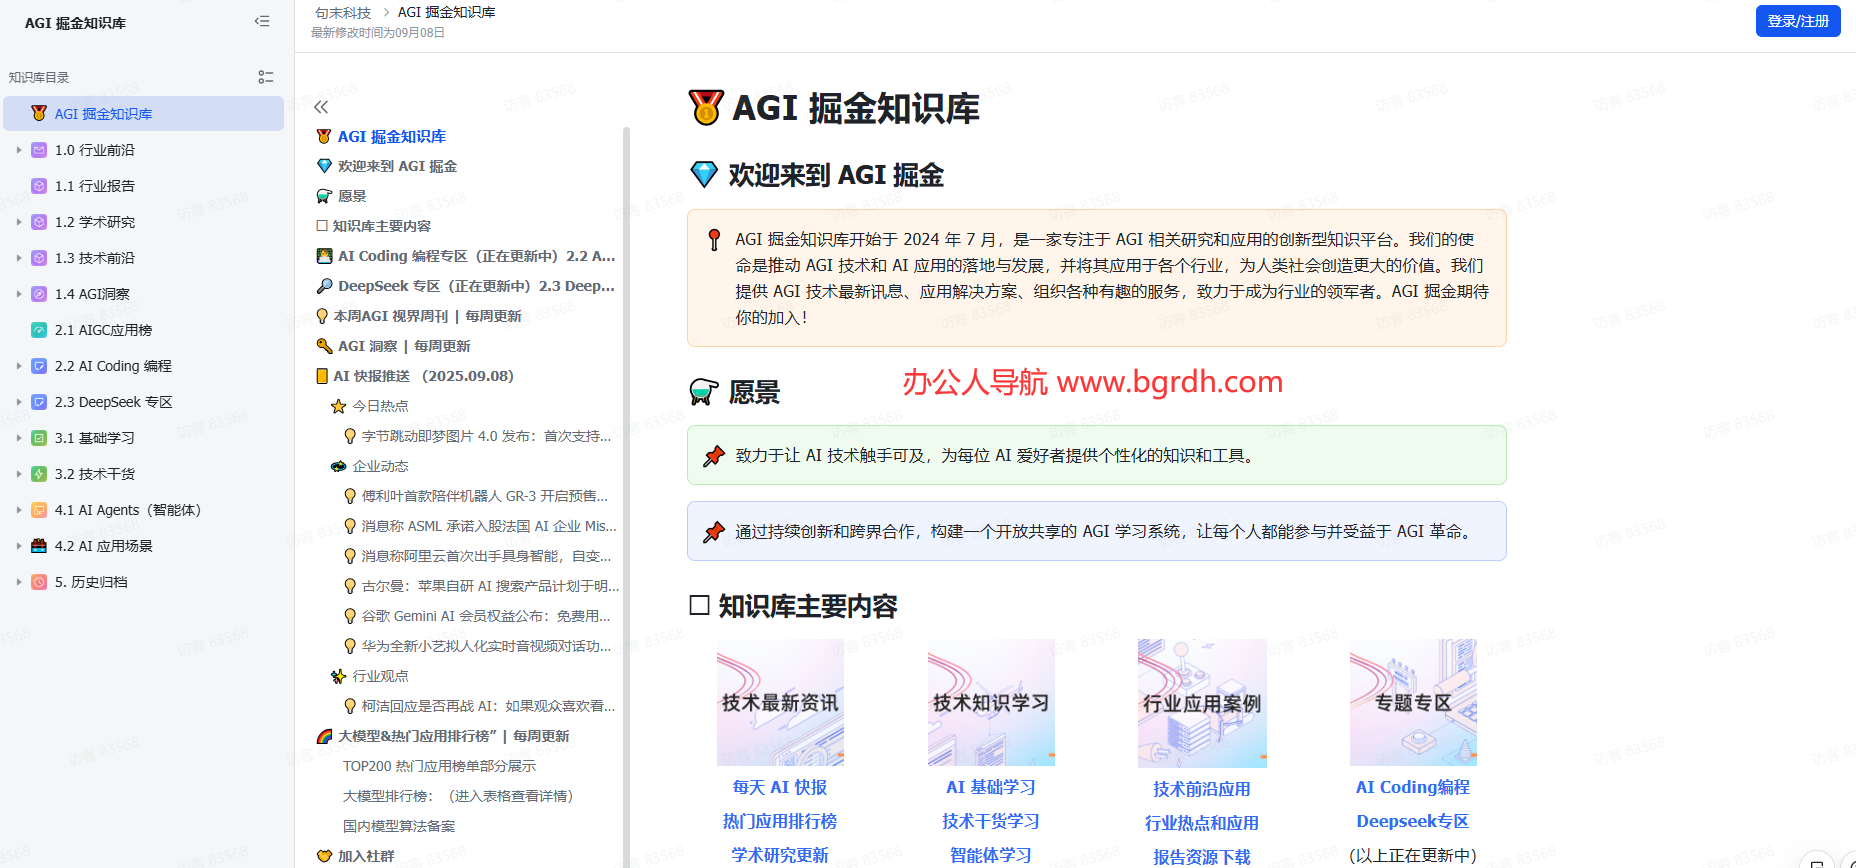1856x868 pixels.
Task: Expand the 3.1 基础学习 tree node
Action: click(x=18, y=438)
